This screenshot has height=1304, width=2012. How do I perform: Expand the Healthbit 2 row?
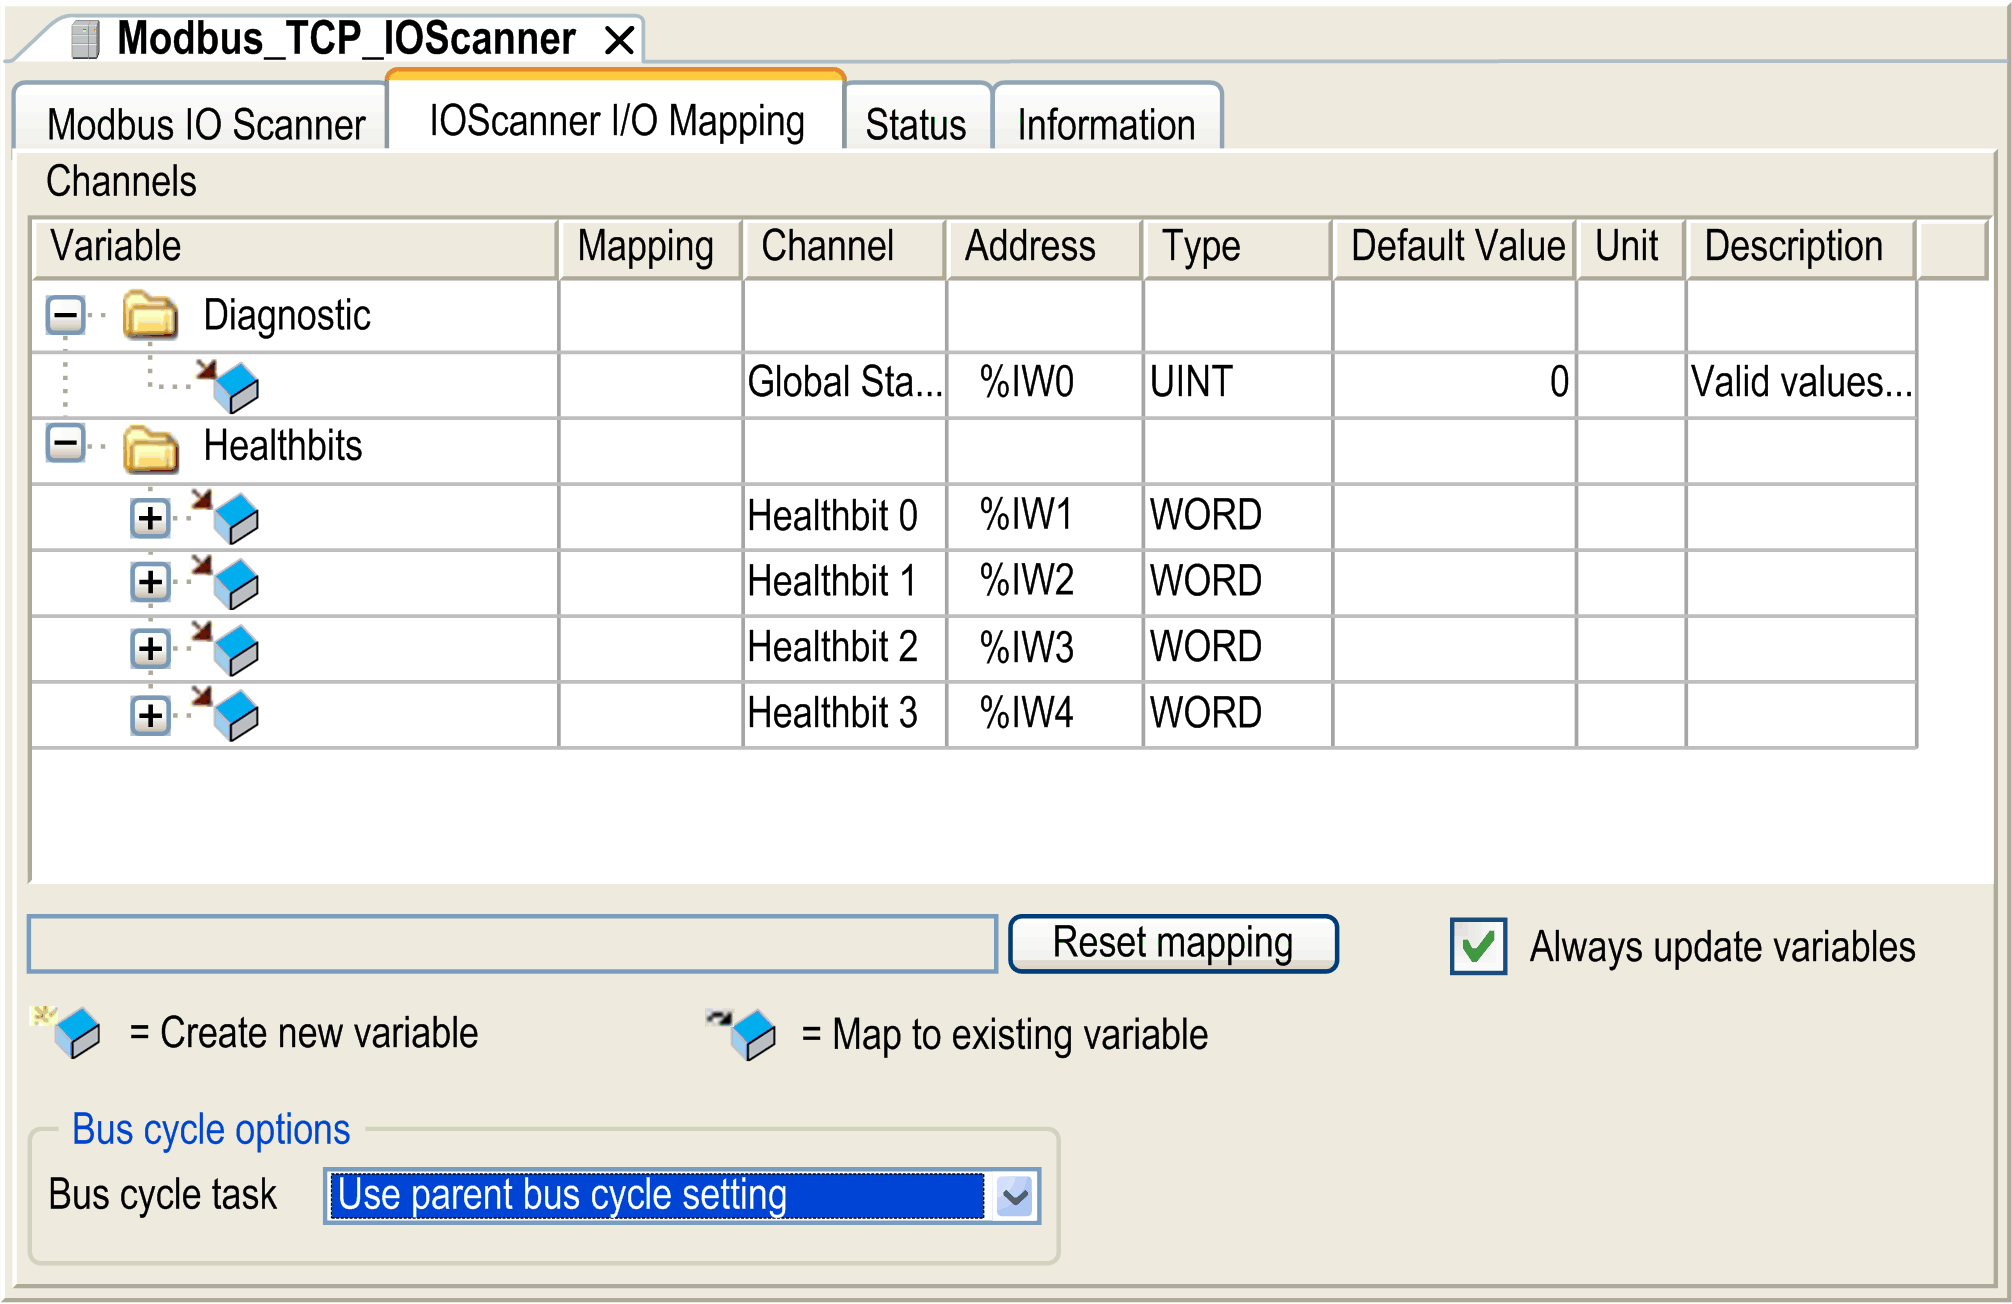(x=150, y=649)
